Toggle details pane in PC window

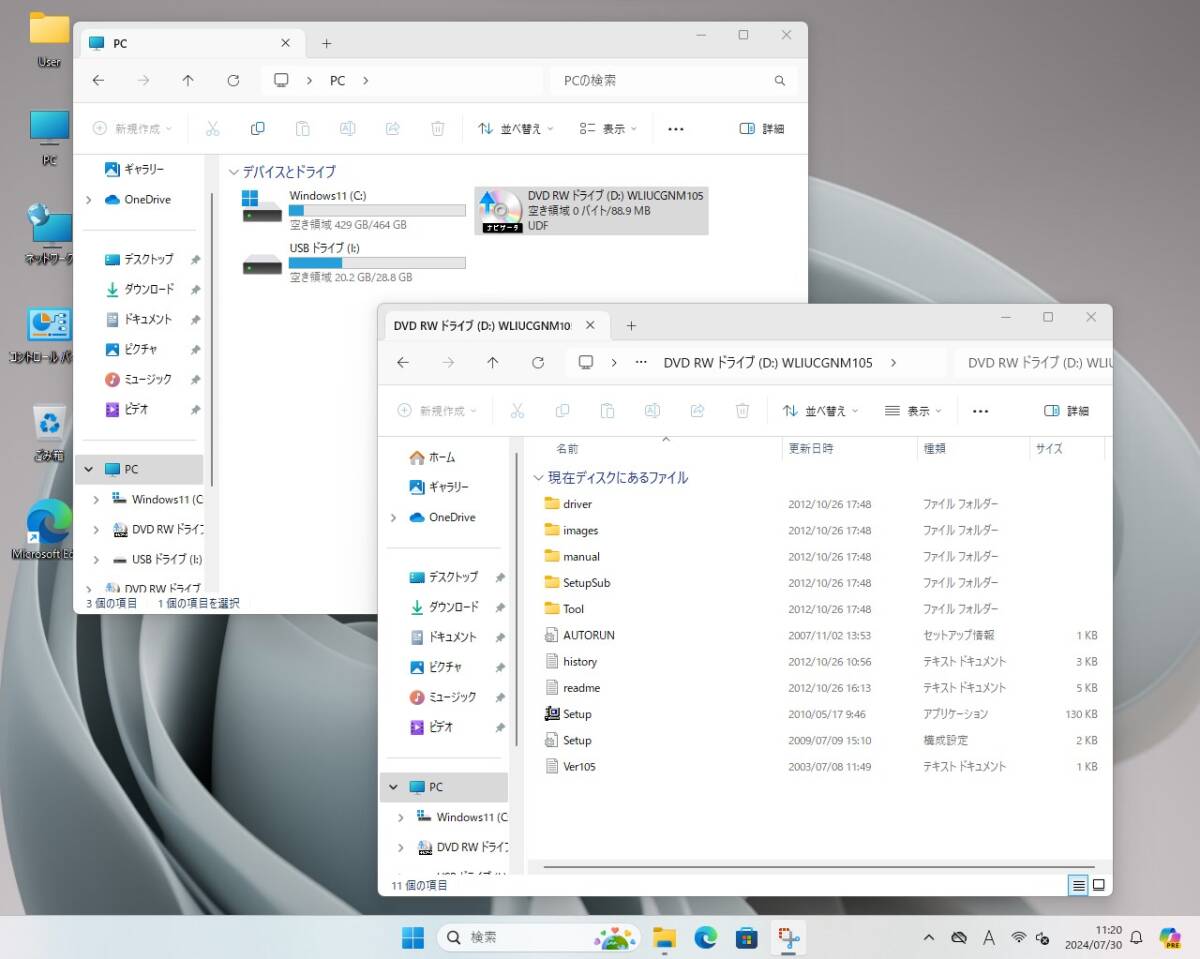pyautogui.click(x=761, y=129)
